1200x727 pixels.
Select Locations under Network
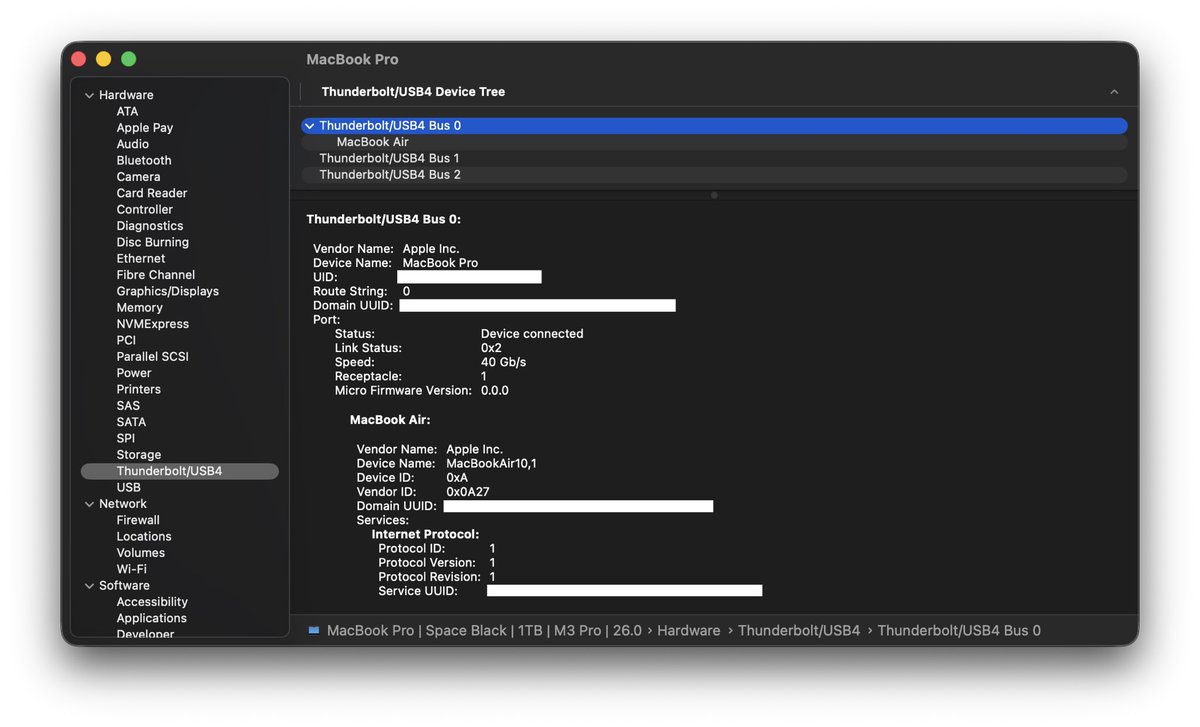tap(144, 537)
